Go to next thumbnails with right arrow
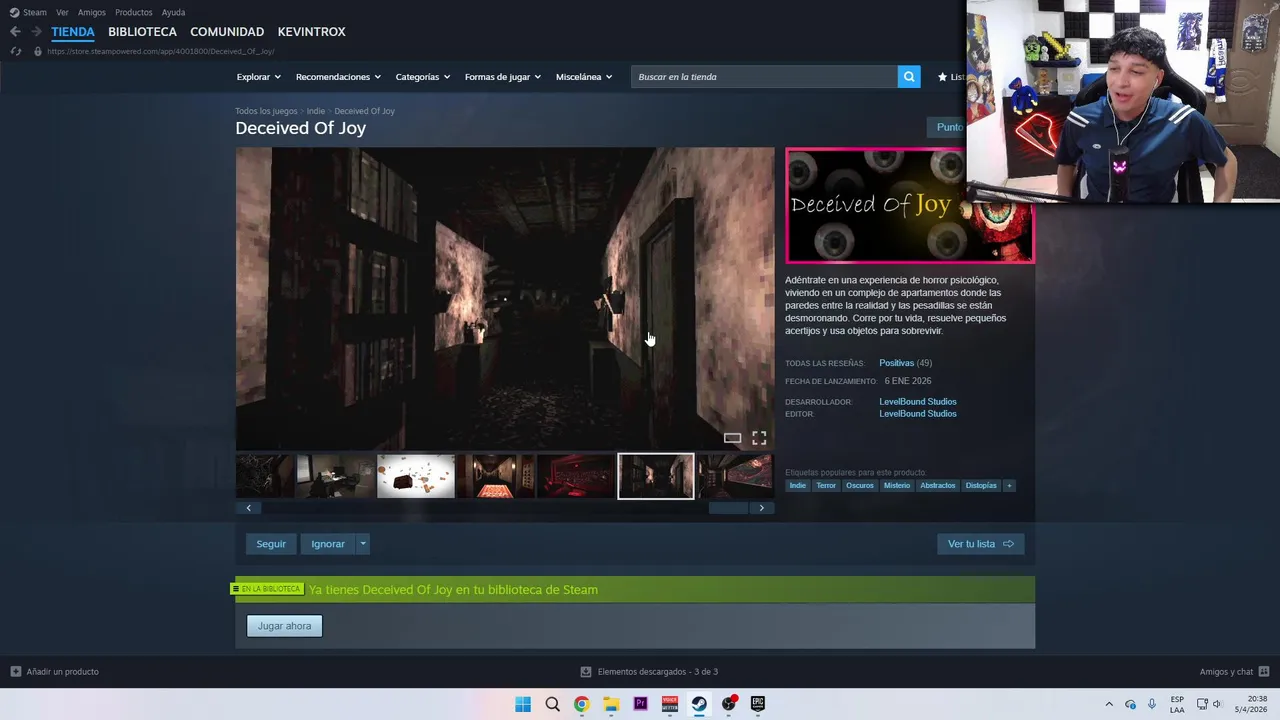Image resolution: width=1280 pixels, height=720 pixels. (761, 508)
